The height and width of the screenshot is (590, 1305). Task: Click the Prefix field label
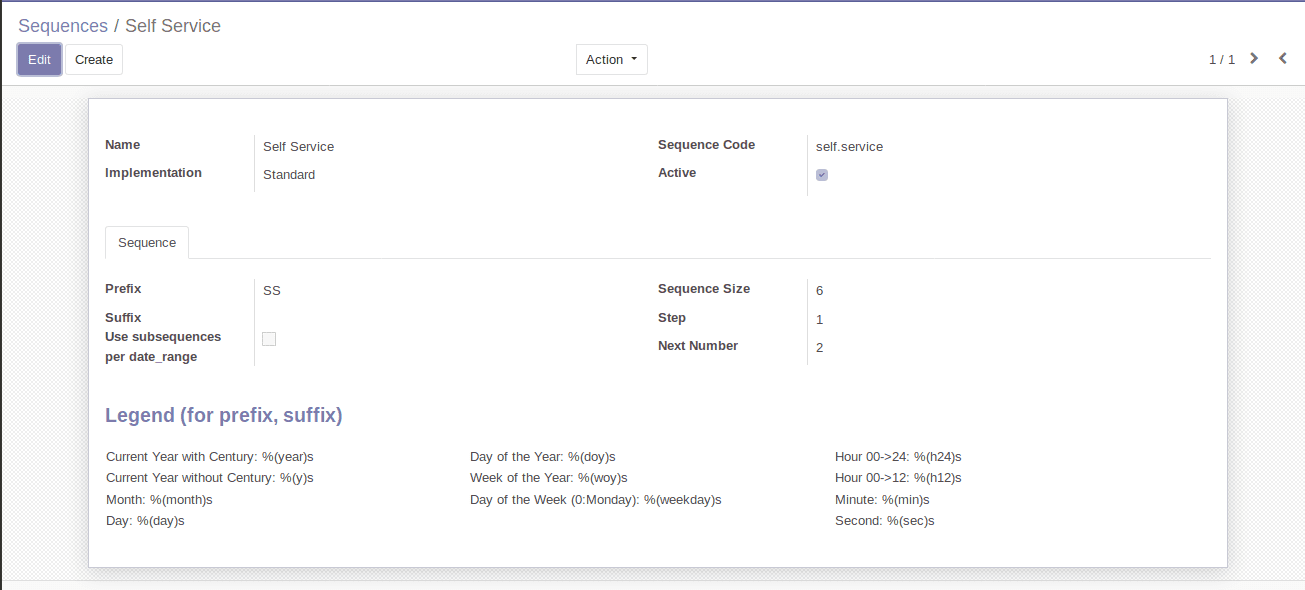123,289
